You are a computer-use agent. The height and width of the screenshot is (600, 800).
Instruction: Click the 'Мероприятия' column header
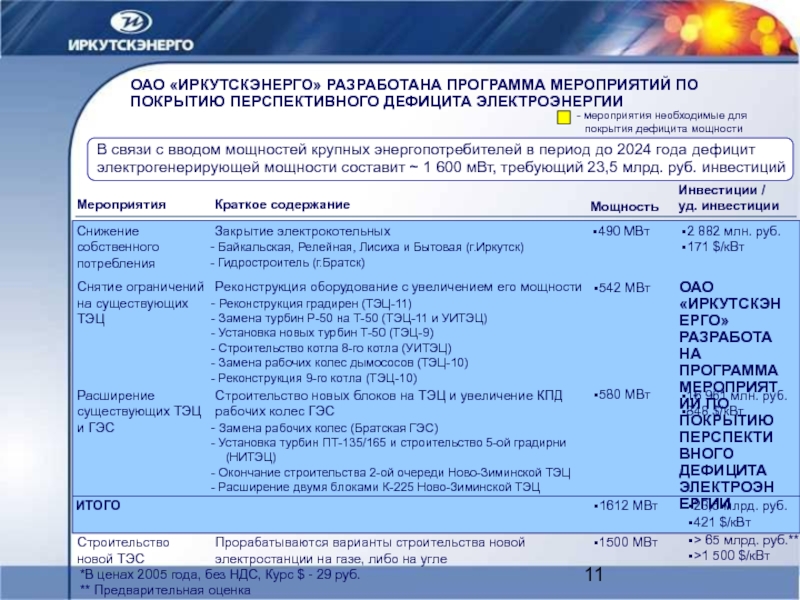coord(121,205)
